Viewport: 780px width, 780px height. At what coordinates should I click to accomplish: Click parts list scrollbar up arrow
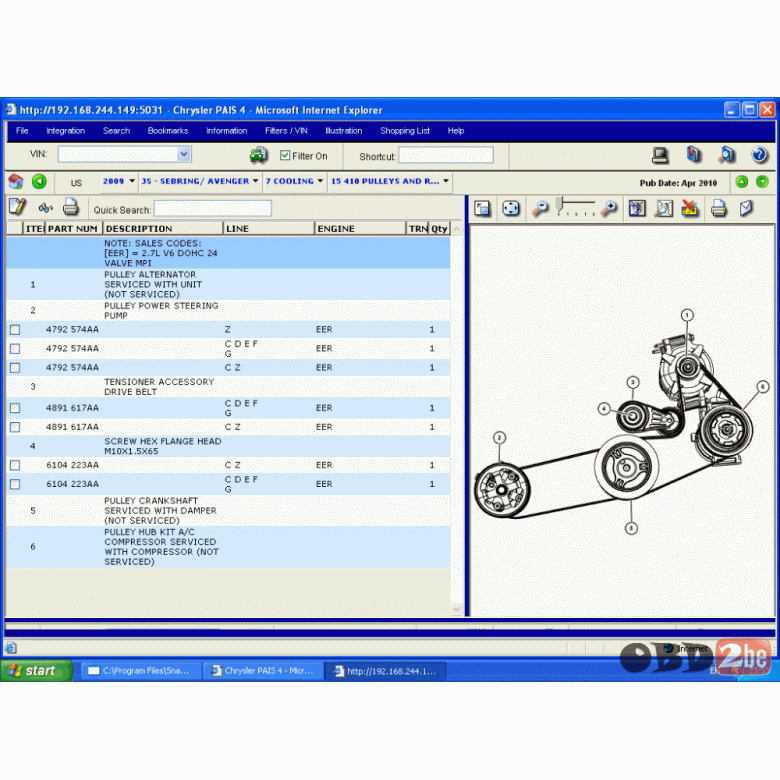point(457,229)
